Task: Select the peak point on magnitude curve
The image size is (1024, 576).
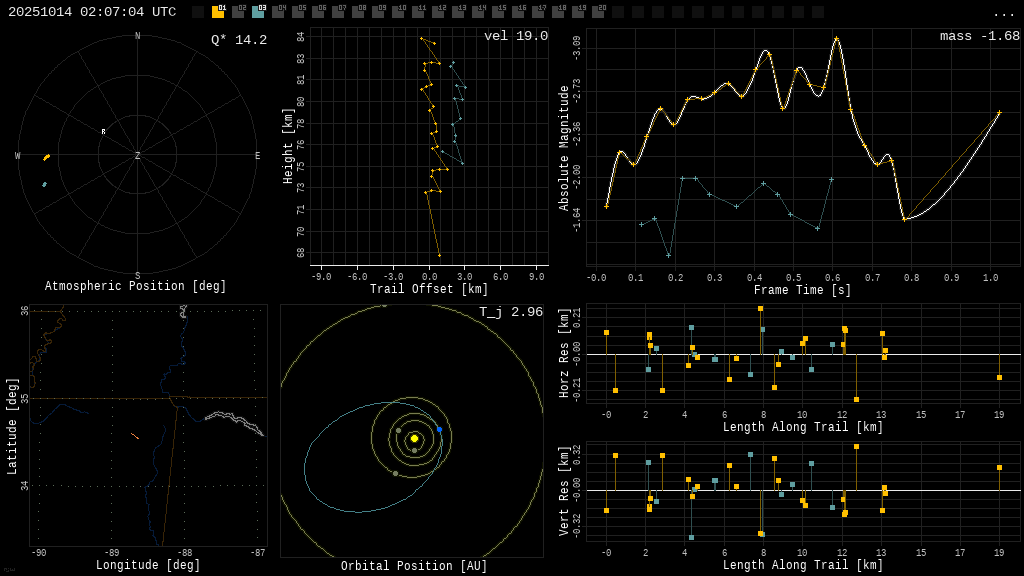Action: 836,39
